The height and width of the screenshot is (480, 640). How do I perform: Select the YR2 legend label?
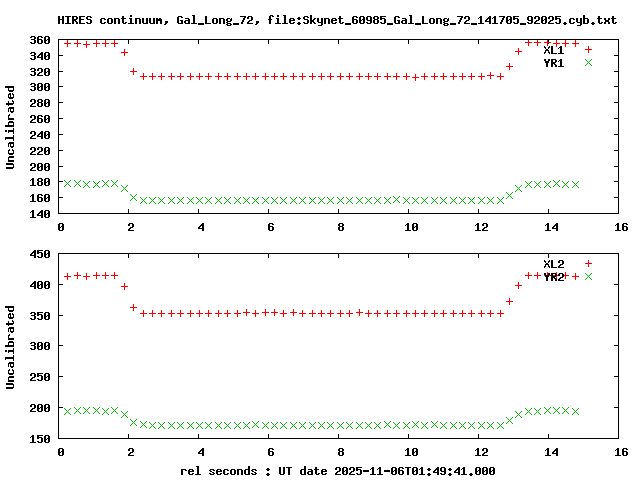(553, 277)
